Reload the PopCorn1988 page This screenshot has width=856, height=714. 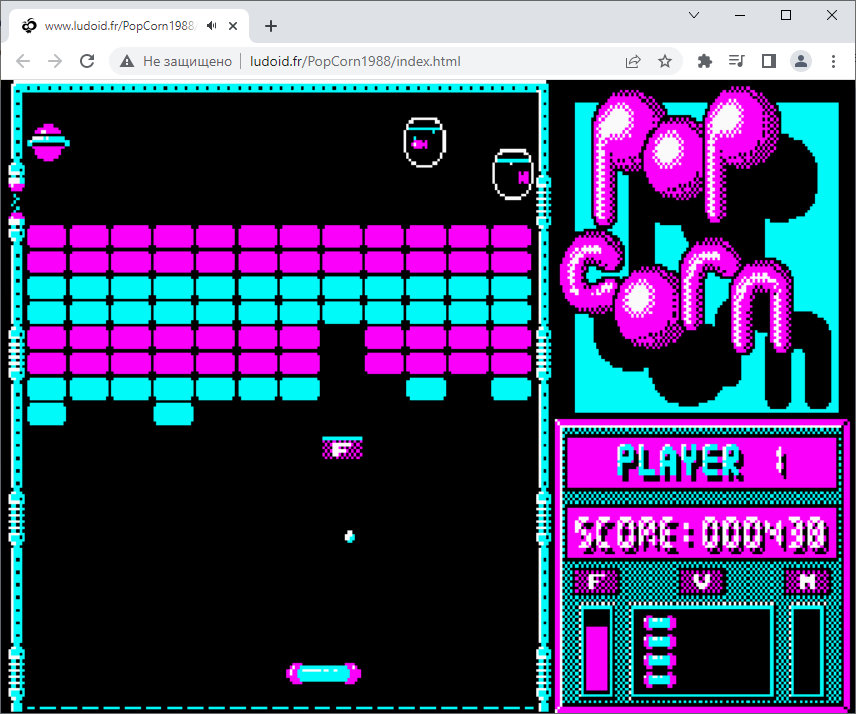(x=87, y=61)
